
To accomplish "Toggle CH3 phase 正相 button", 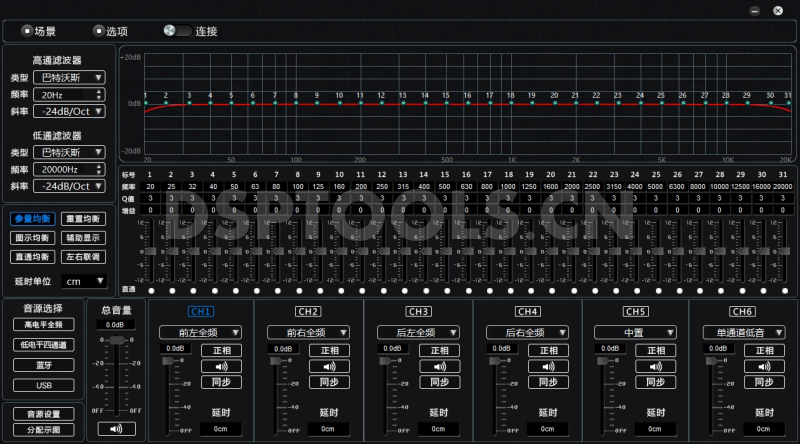I will pyautogui.click(x=439, y=351).
